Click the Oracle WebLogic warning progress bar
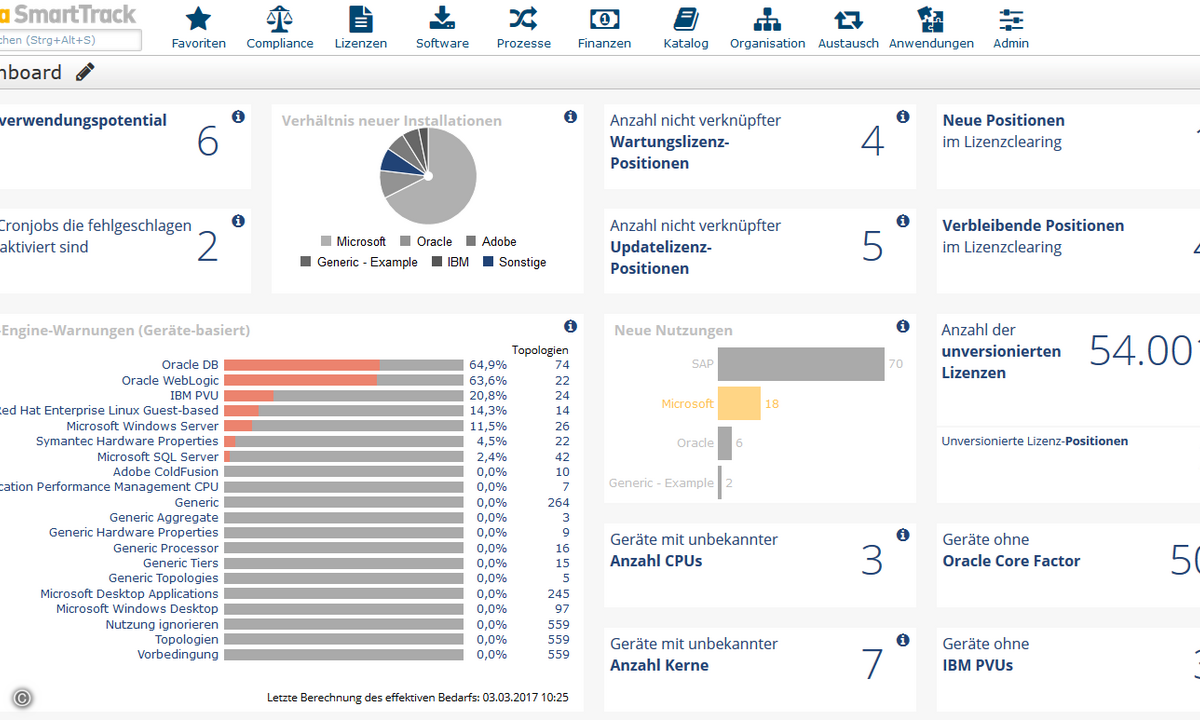1200x720 pixels. click(344, 381)
